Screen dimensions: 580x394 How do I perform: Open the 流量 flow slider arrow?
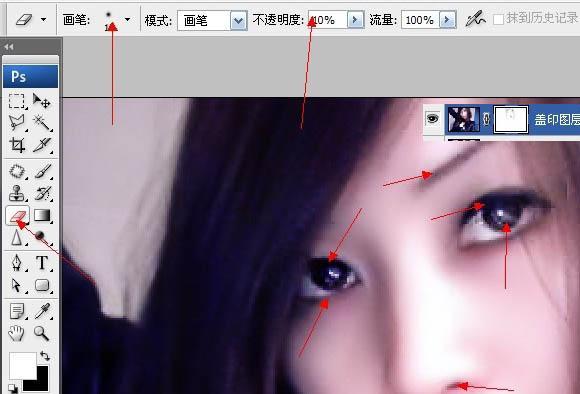(x=448, y=19)
